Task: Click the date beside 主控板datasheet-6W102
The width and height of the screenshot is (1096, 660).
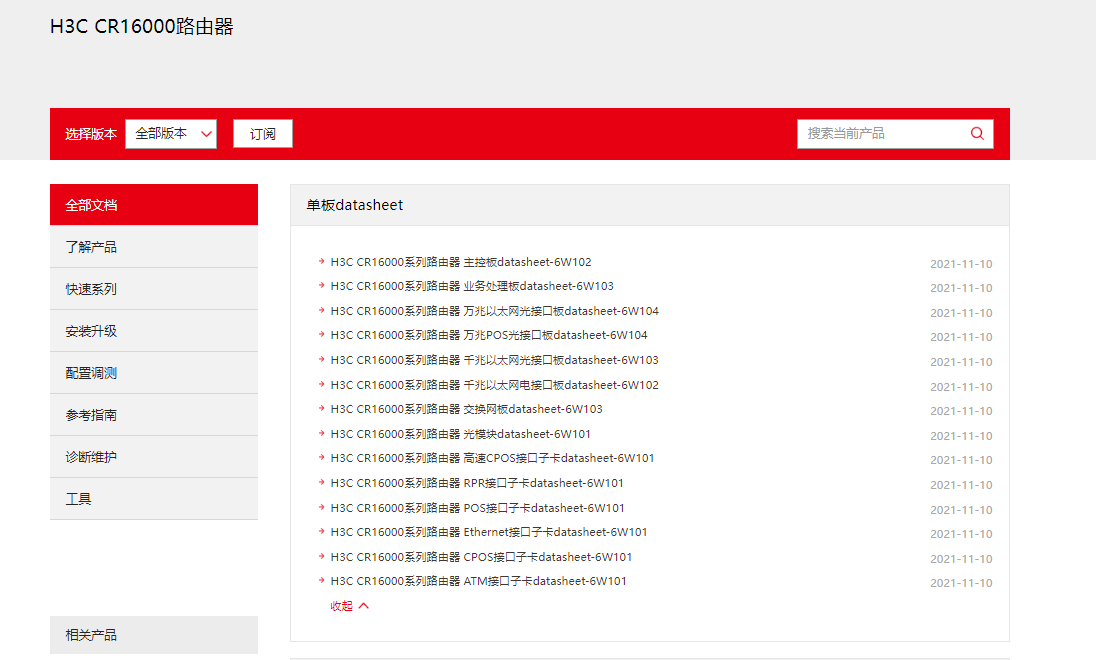Action: [x=961, y=264]
